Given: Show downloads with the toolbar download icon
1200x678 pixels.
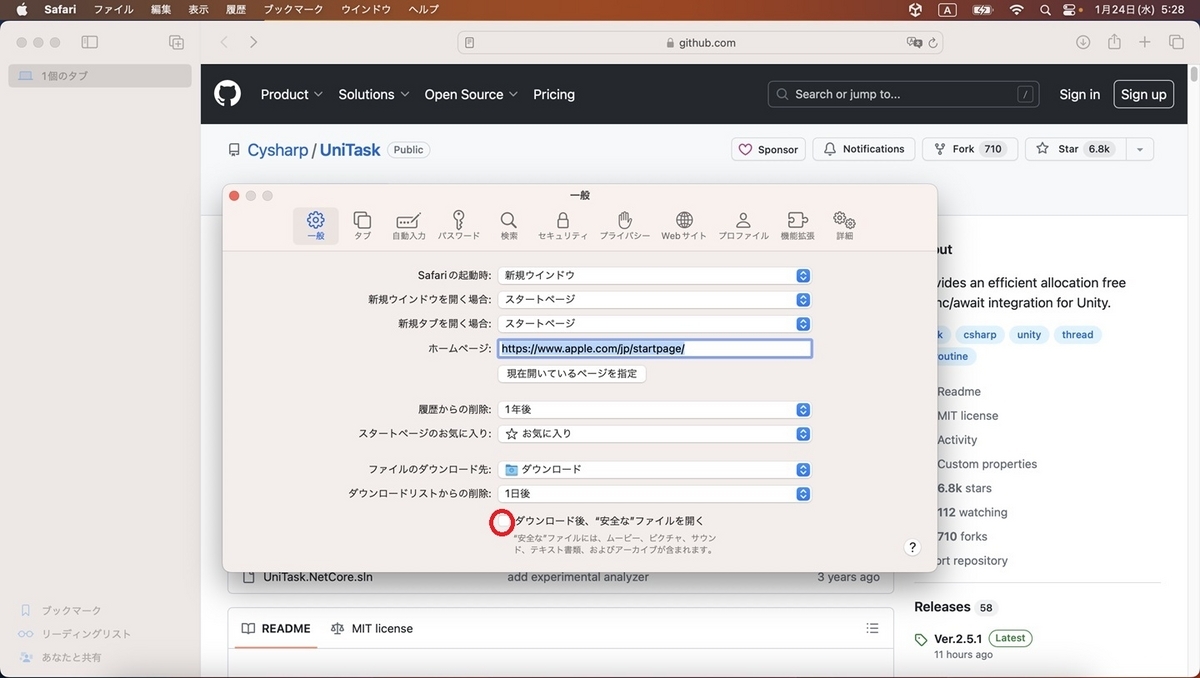Looking at the screenshot, I should tap(1083, 42).
